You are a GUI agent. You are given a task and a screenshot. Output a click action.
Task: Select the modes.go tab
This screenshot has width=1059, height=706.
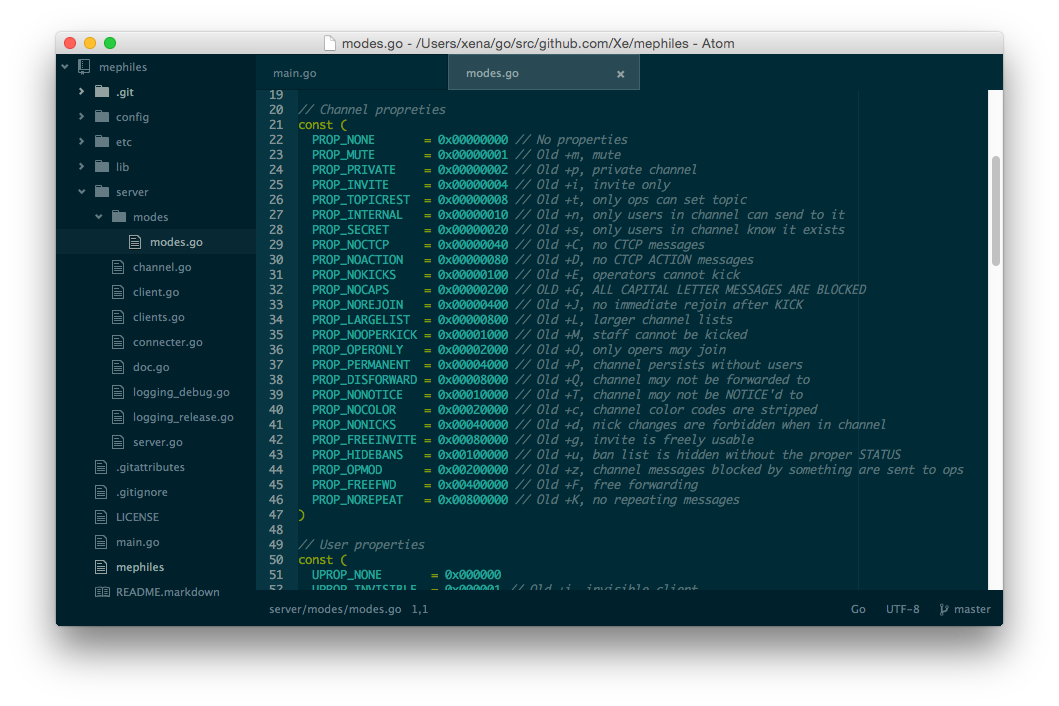coord(492,72)
